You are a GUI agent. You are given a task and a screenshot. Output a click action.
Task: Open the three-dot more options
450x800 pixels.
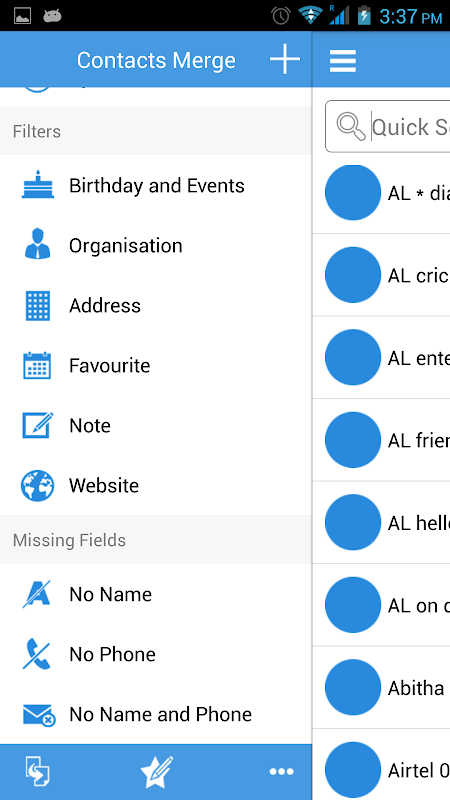[281, 771]
